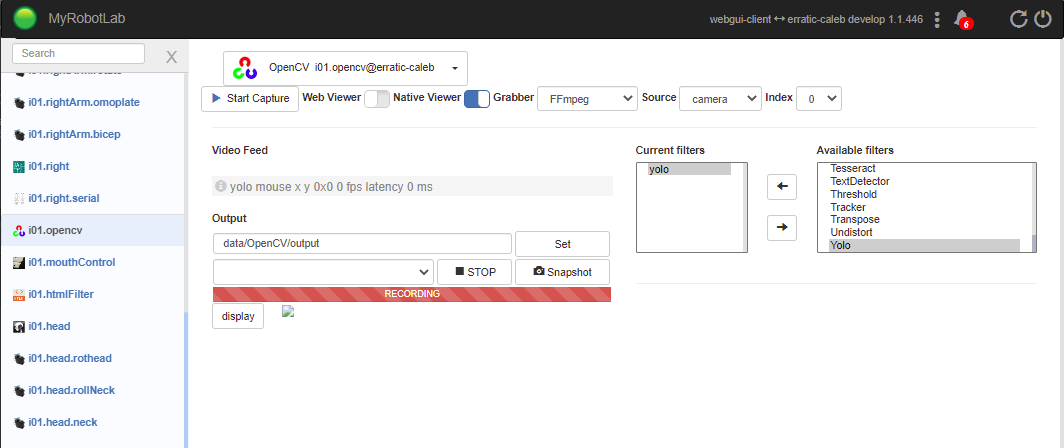Open the camera Index dropdown
The height and width of the screenshot is (448, 1064).
[818, 98]
